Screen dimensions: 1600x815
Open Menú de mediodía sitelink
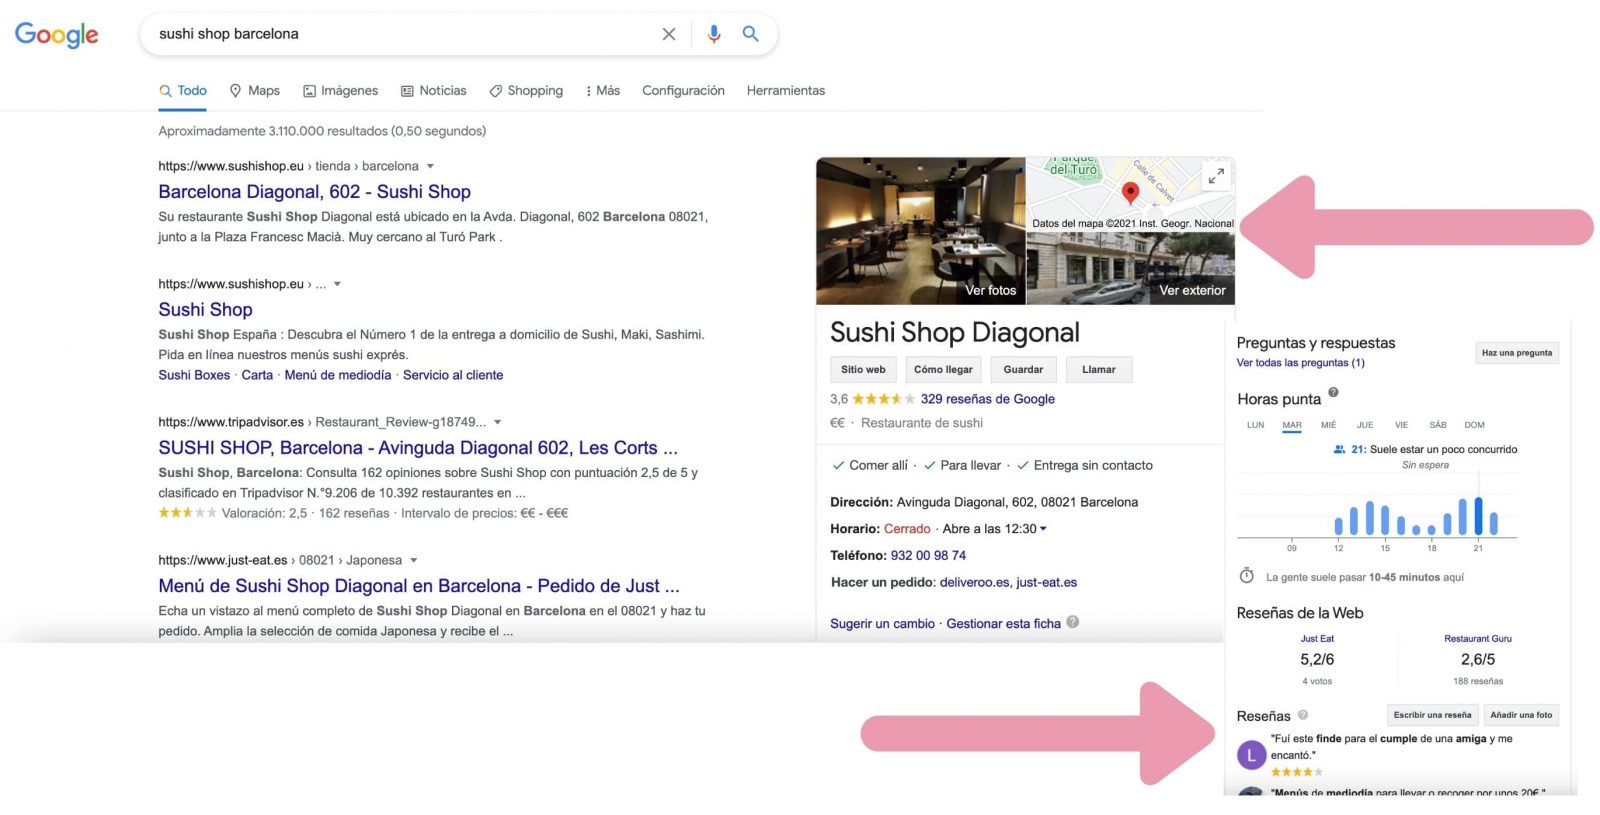pos(338,375)
